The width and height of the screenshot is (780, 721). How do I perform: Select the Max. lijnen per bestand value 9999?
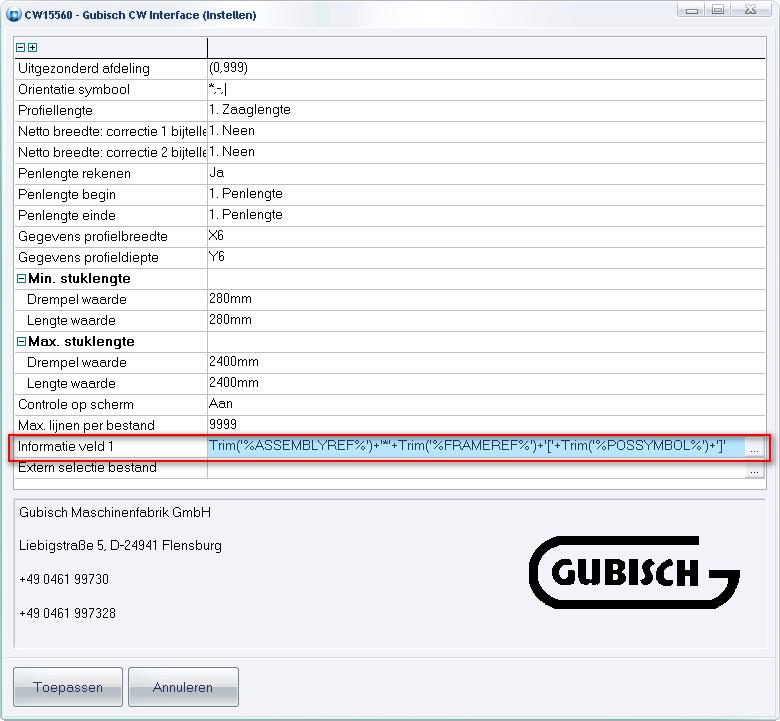tap(486, 425)
